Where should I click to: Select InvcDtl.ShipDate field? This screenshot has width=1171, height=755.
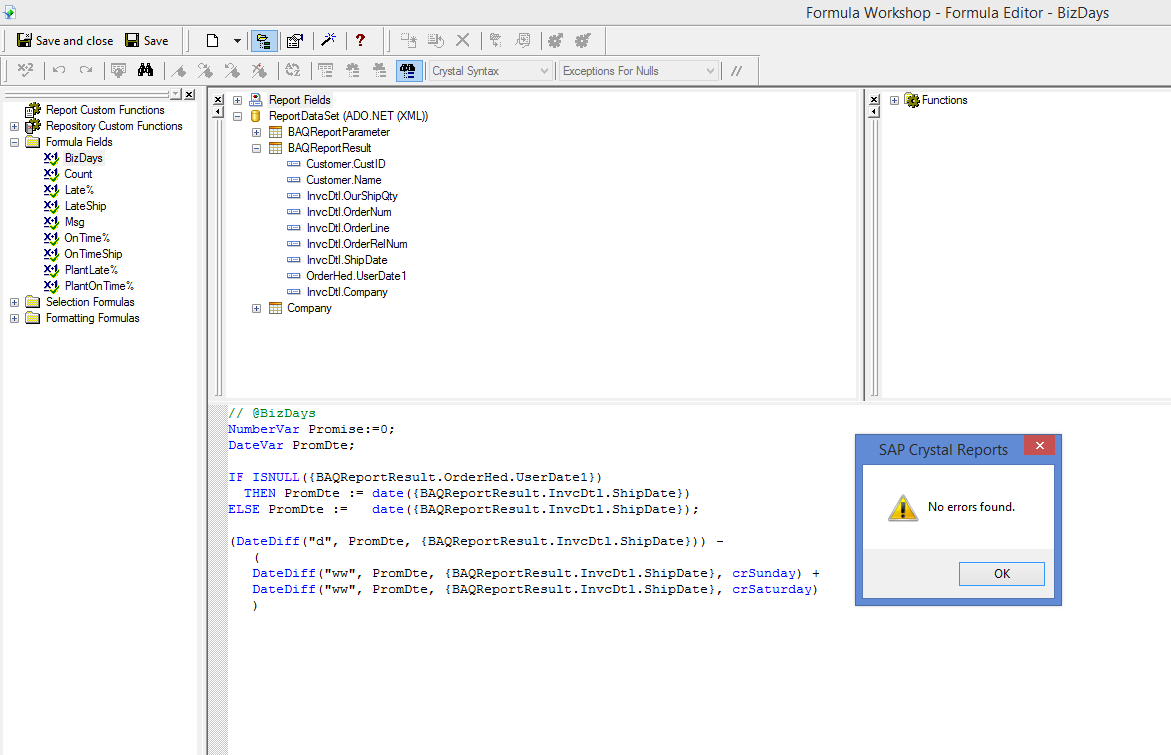pos(347,260)
